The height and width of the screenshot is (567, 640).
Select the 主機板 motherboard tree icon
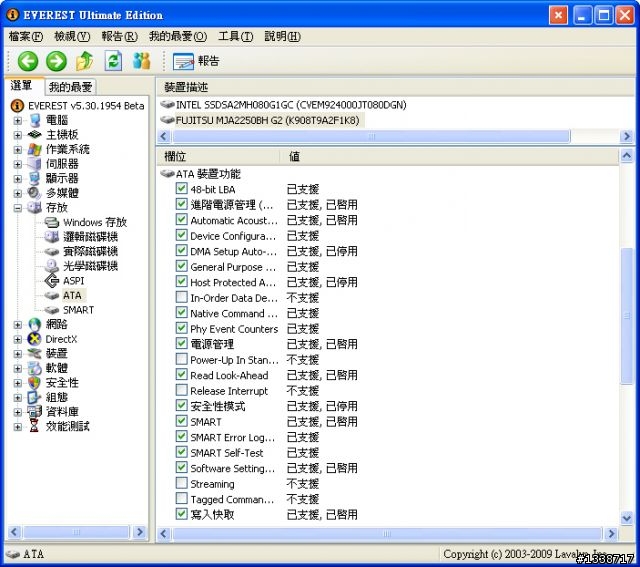(x=35, y=135)
